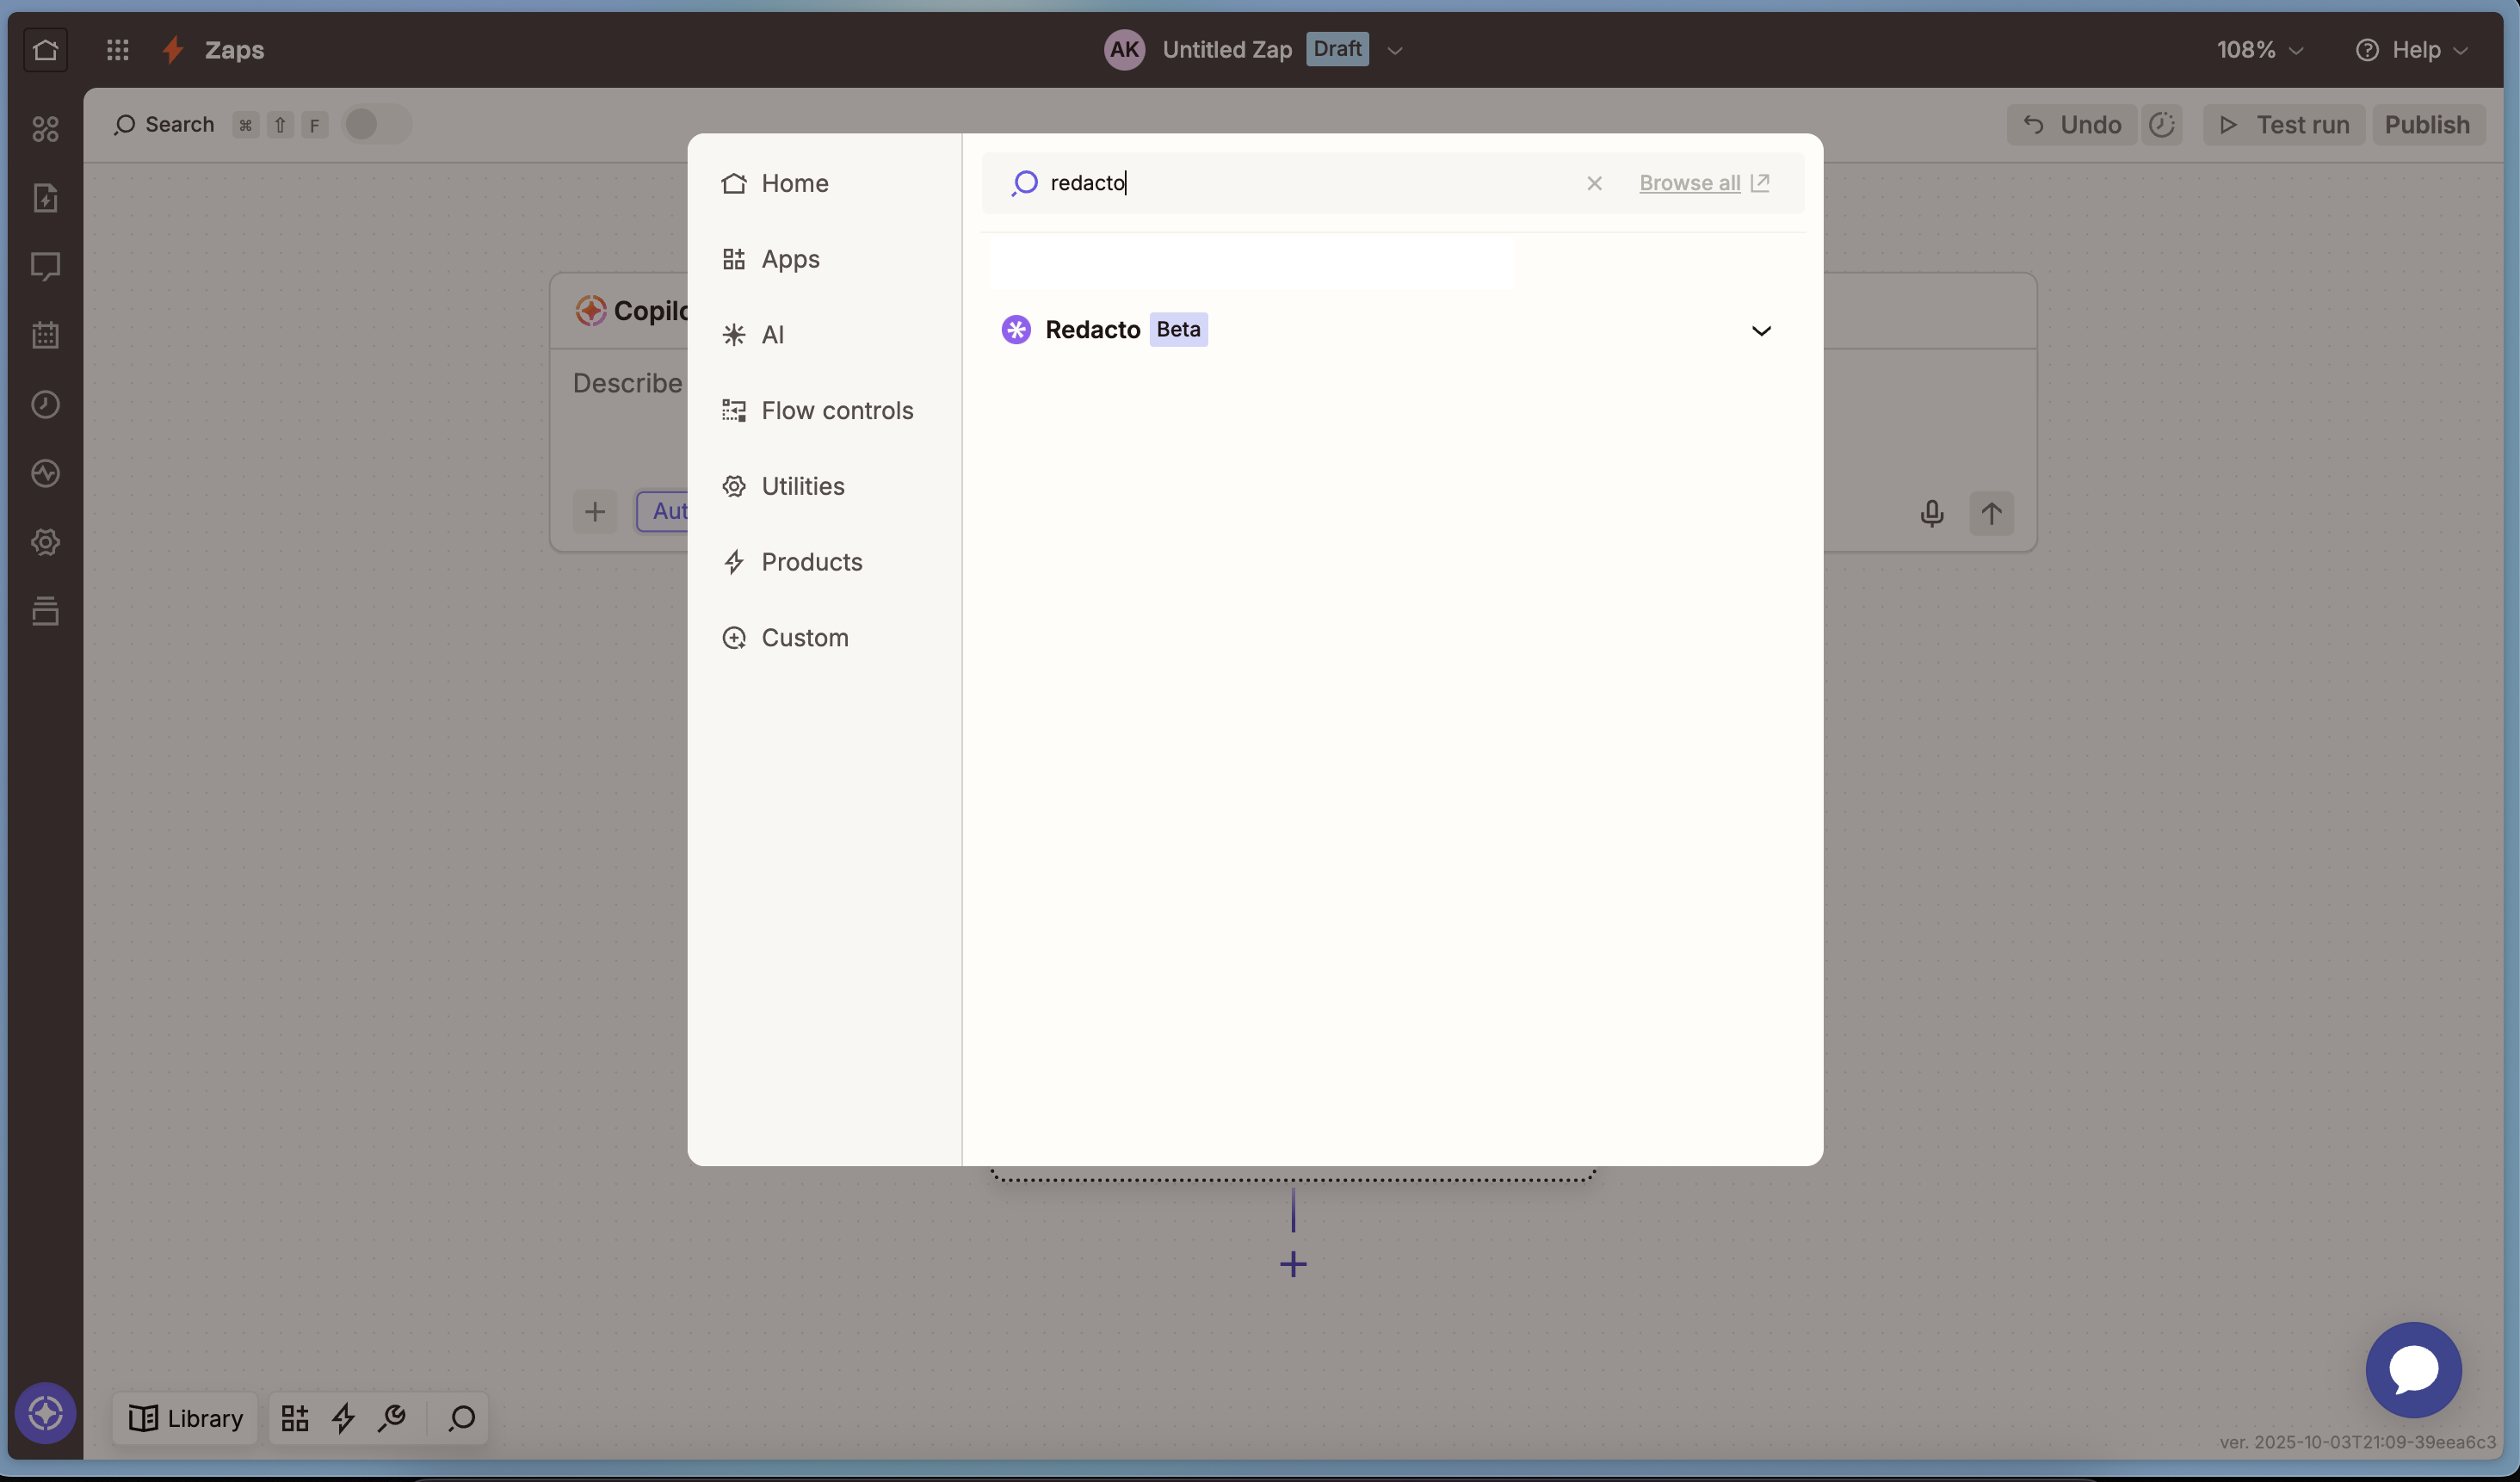Click the version history icon next to Undo
Viewport: 2520px width, 1482px height.
click(x=2162, y=125)
